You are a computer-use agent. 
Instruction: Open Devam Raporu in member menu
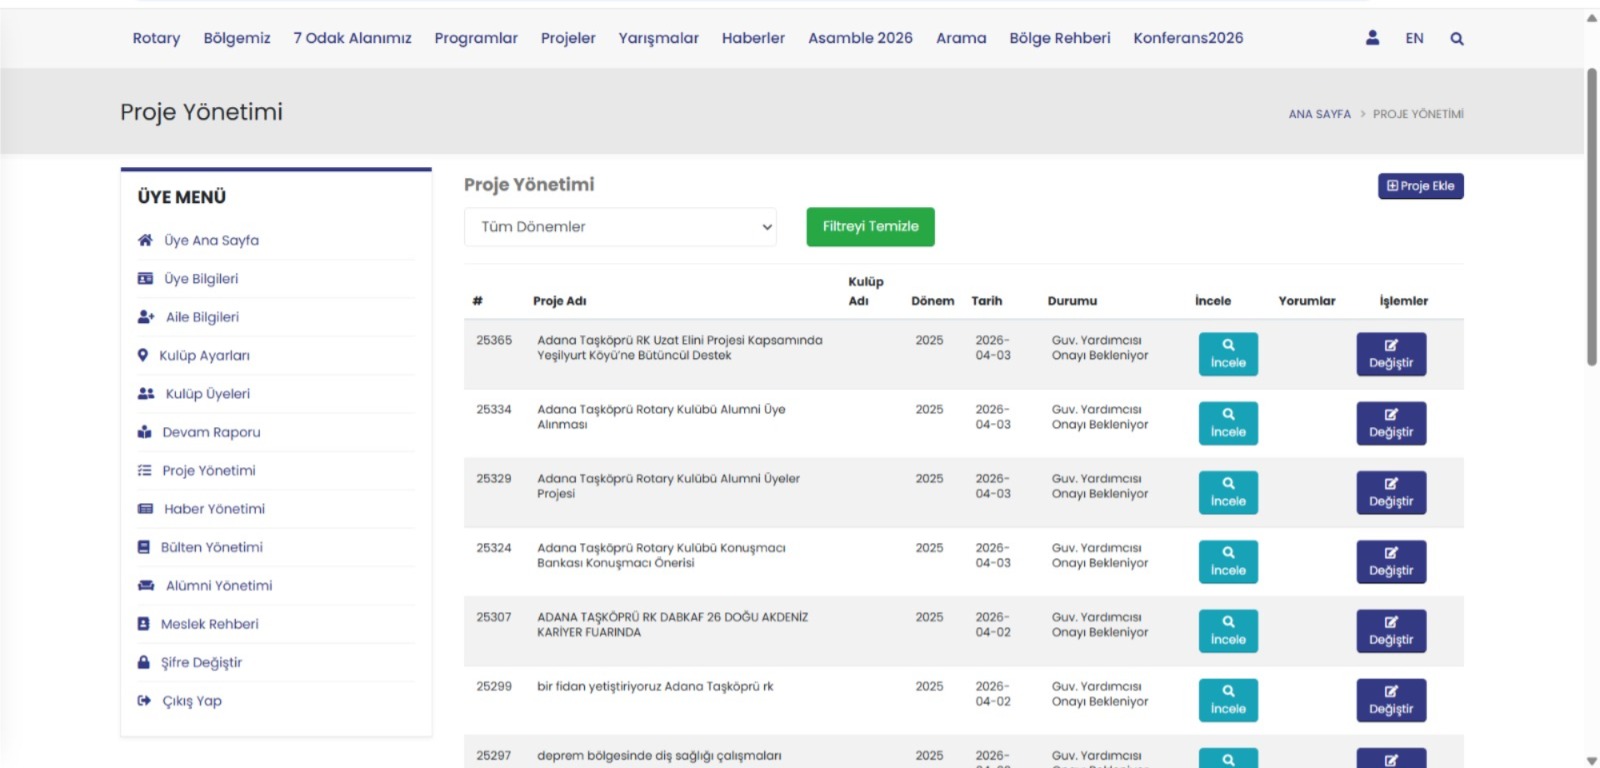[x=211, y=432]
